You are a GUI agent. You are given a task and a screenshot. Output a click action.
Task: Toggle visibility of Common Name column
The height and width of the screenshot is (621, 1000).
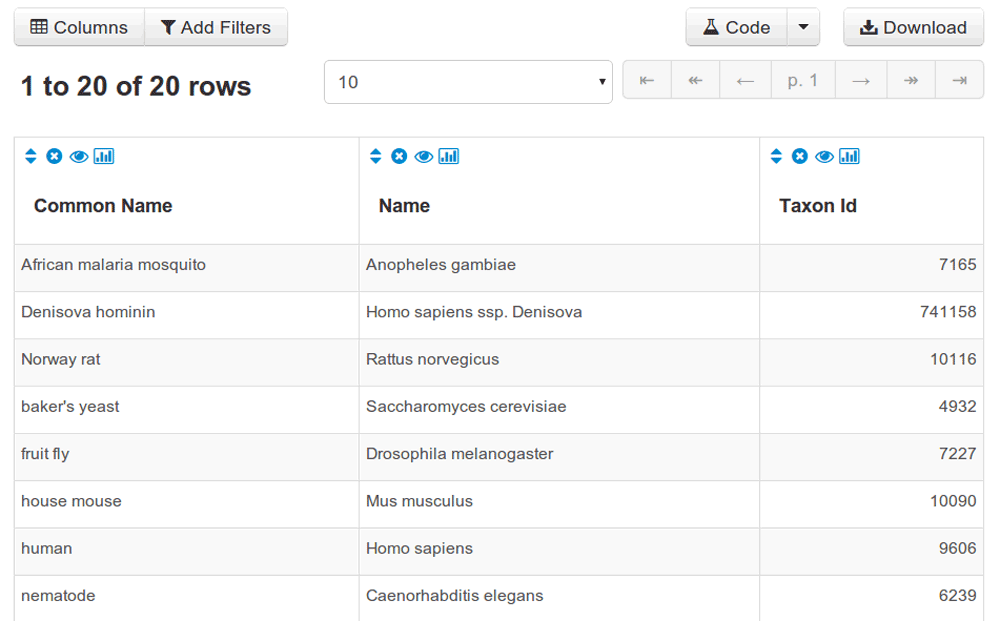pyautogui.click(x=78, y=156)
